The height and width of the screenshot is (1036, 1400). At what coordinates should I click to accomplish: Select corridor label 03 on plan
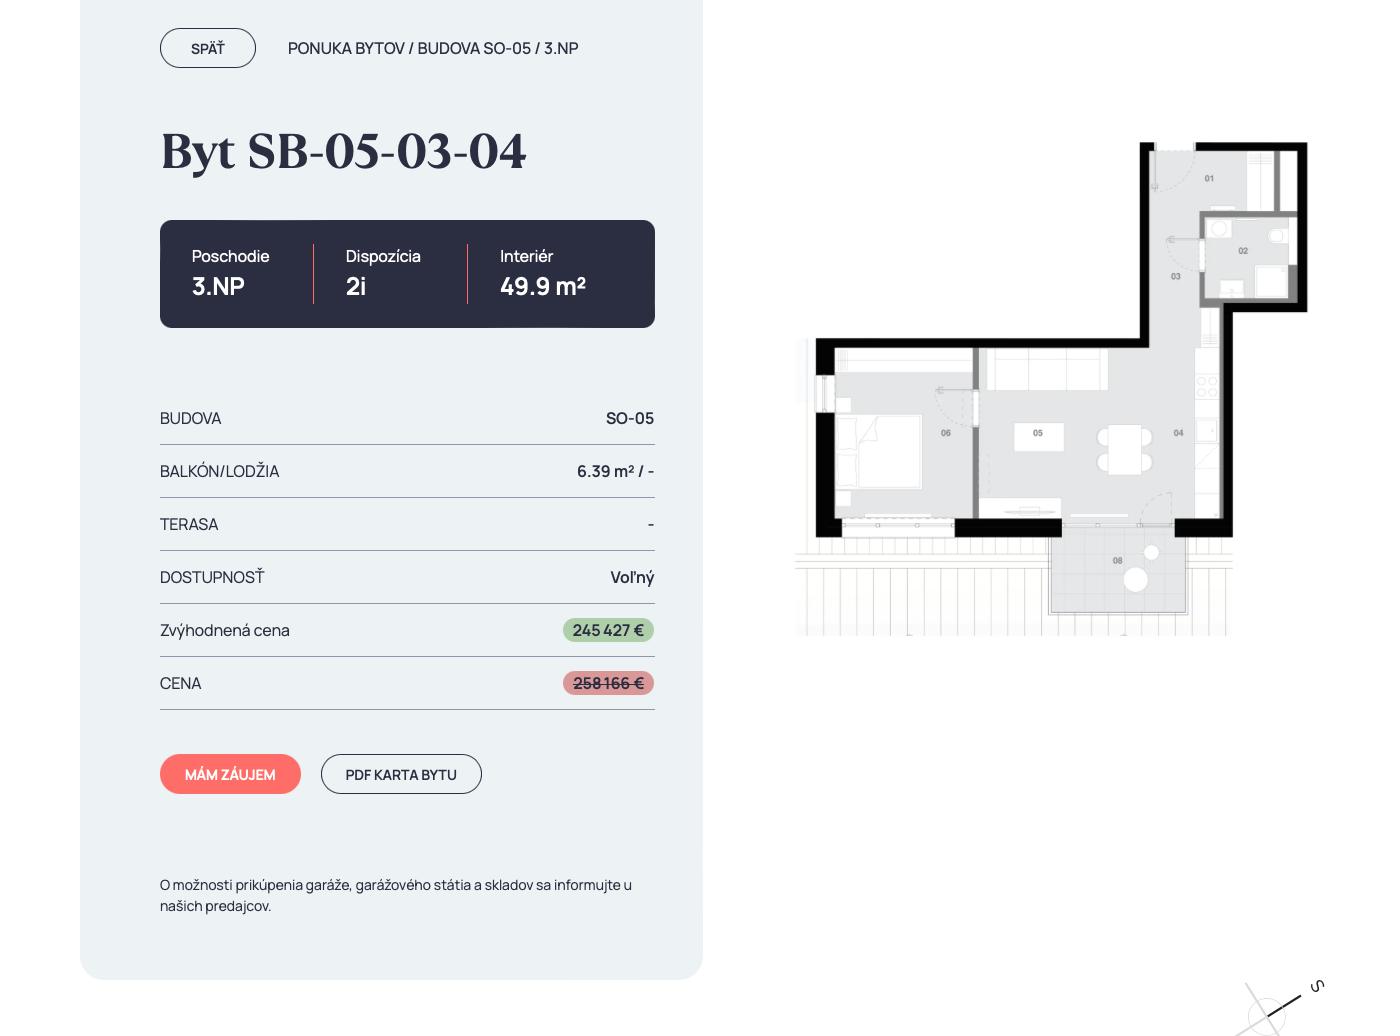click(x=1176, y=276)
